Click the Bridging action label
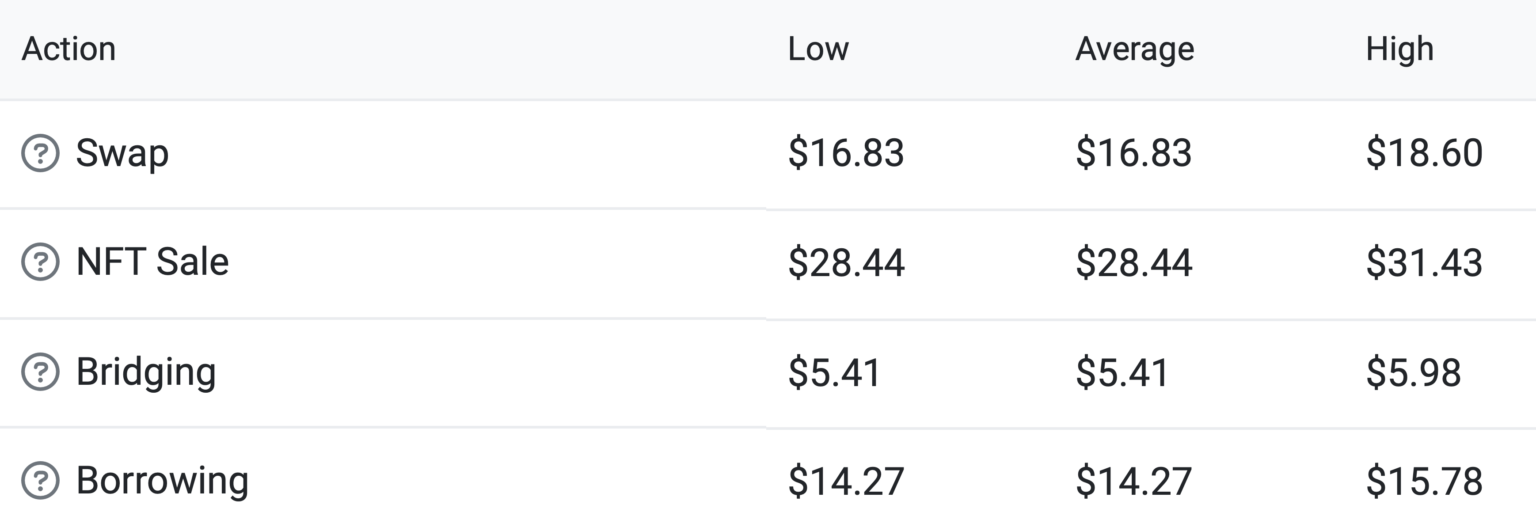Image resolution: width=1536 pixels, height=531 pixels. (x=146, y=372)
